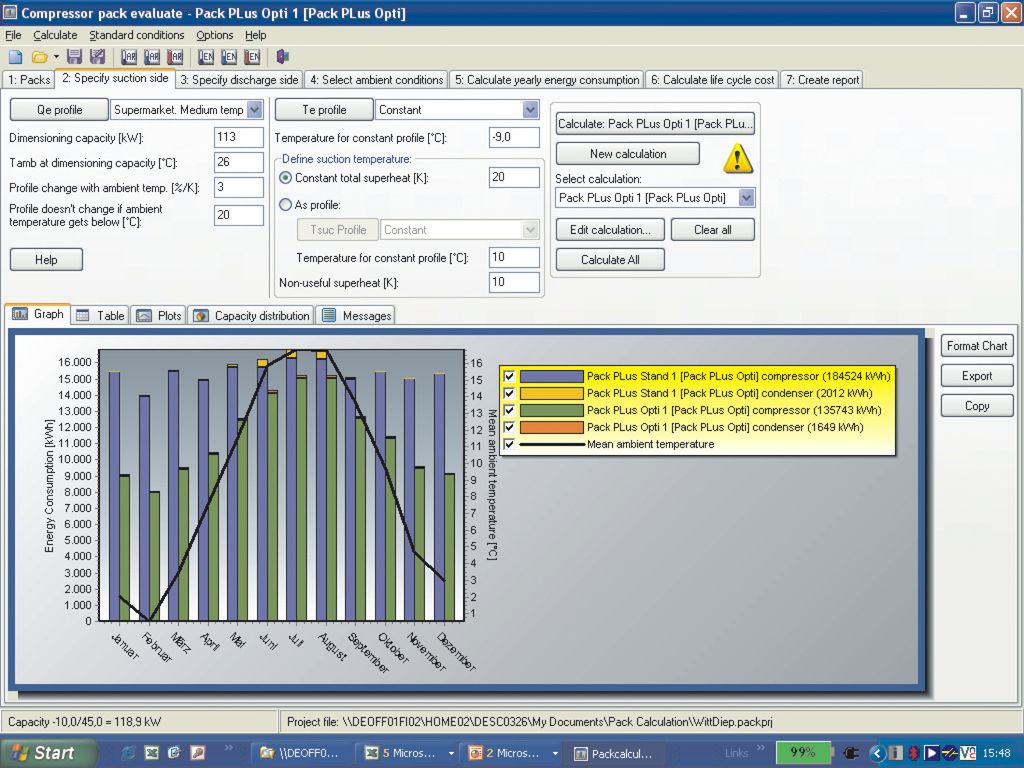Click the warning triangle icon
Image resolution: width=1024 pixels, height=768 pixels.
click(x=738, y=158)
